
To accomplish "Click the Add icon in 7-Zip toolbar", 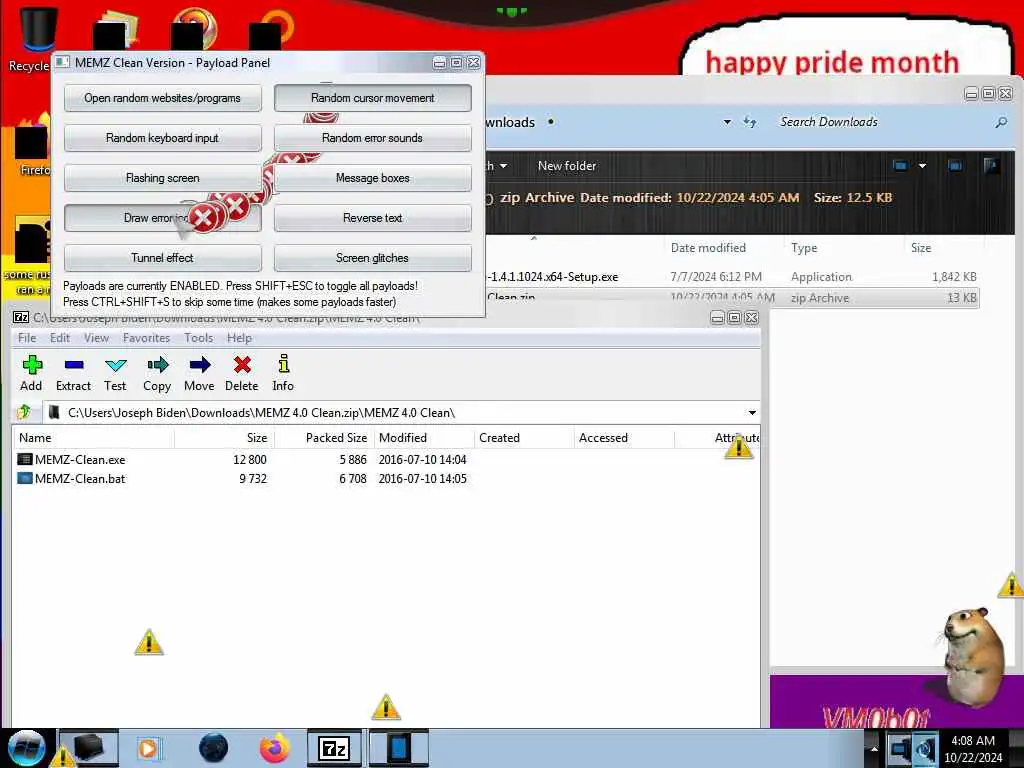I will (31, 365).
